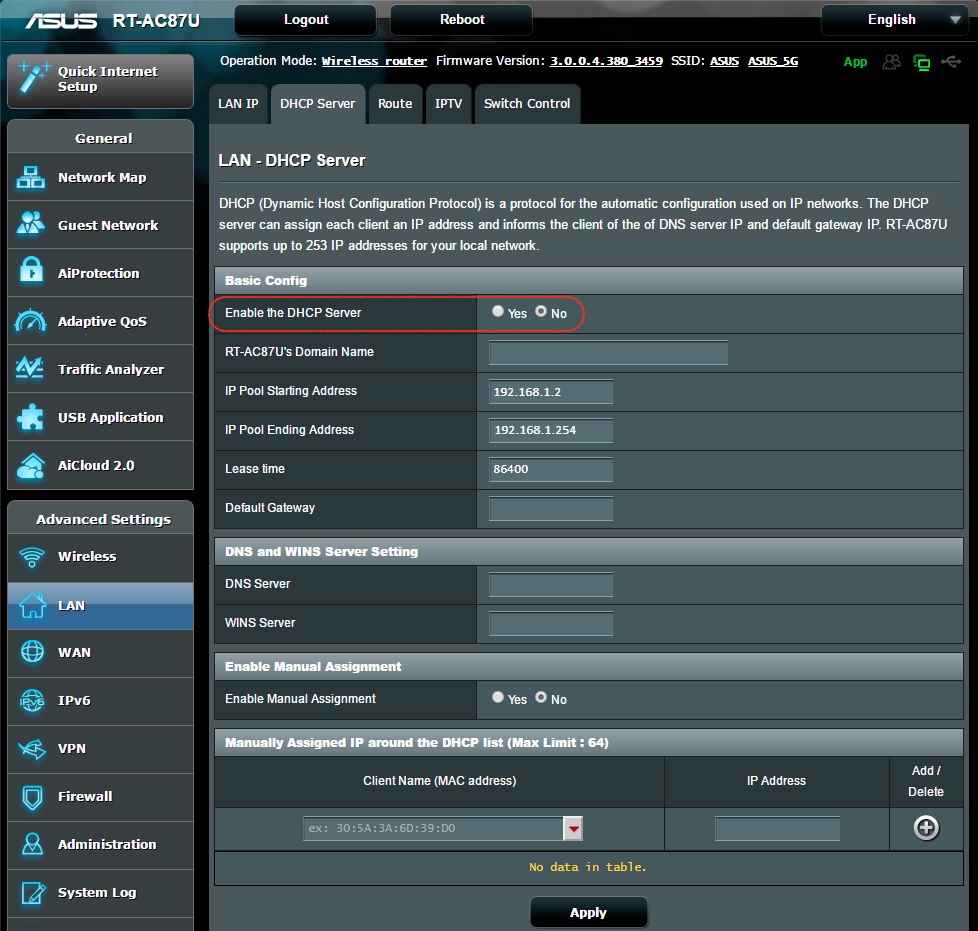Open Adaptive QoS menu label
This screenshot has width=978, height=931.
(x=102, y=322)
